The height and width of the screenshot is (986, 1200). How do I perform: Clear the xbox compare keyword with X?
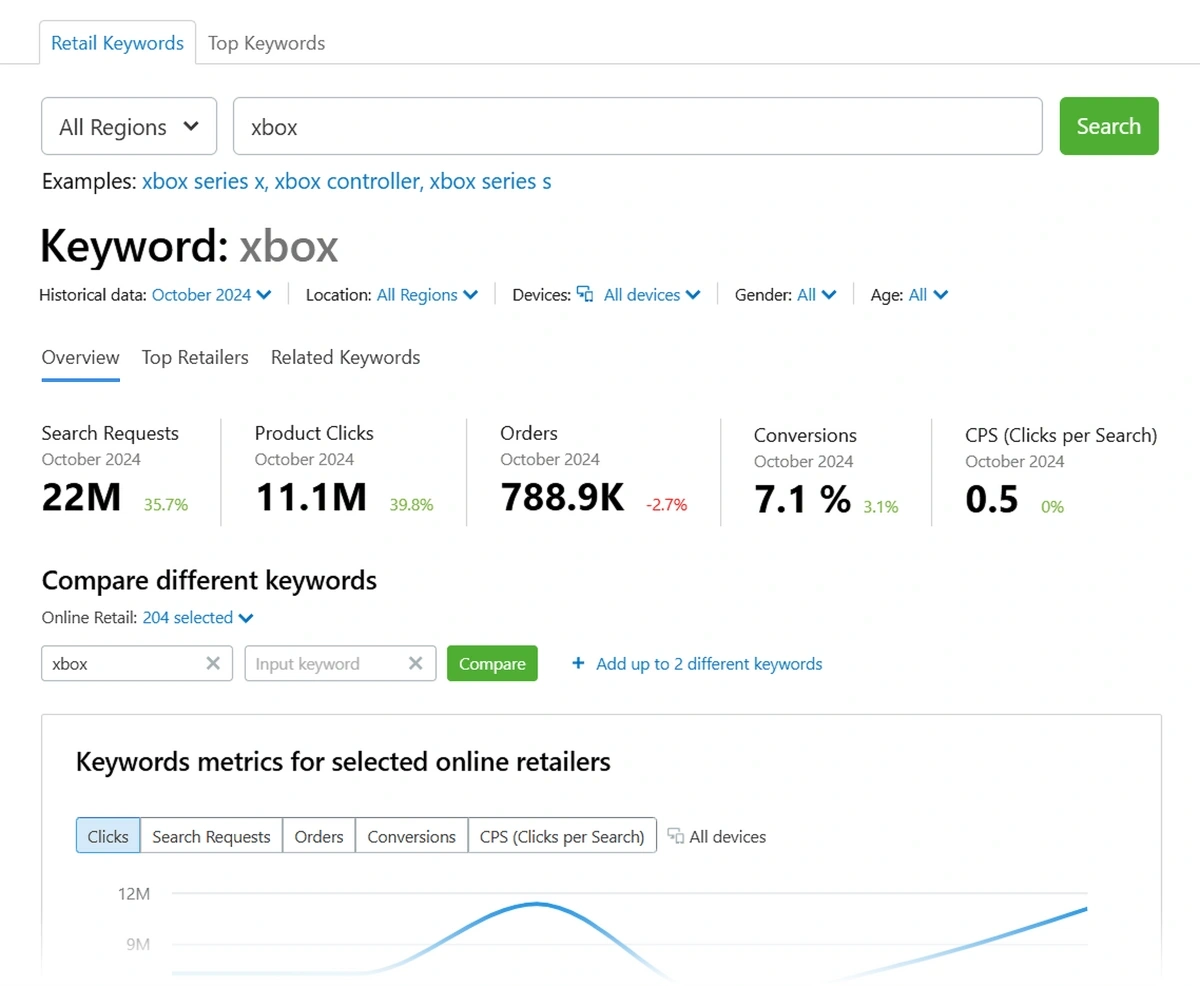pos(213,664)
